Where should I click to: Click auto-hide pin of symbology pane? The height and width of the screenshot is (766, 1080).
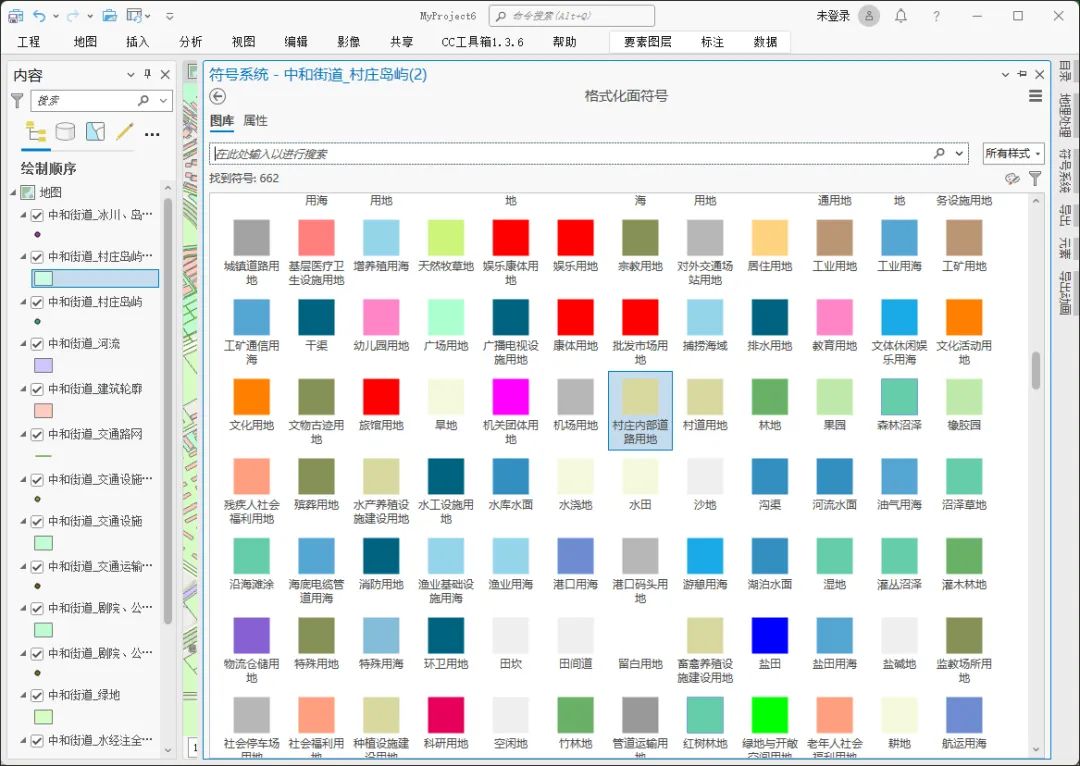(x=1022, y=74)
